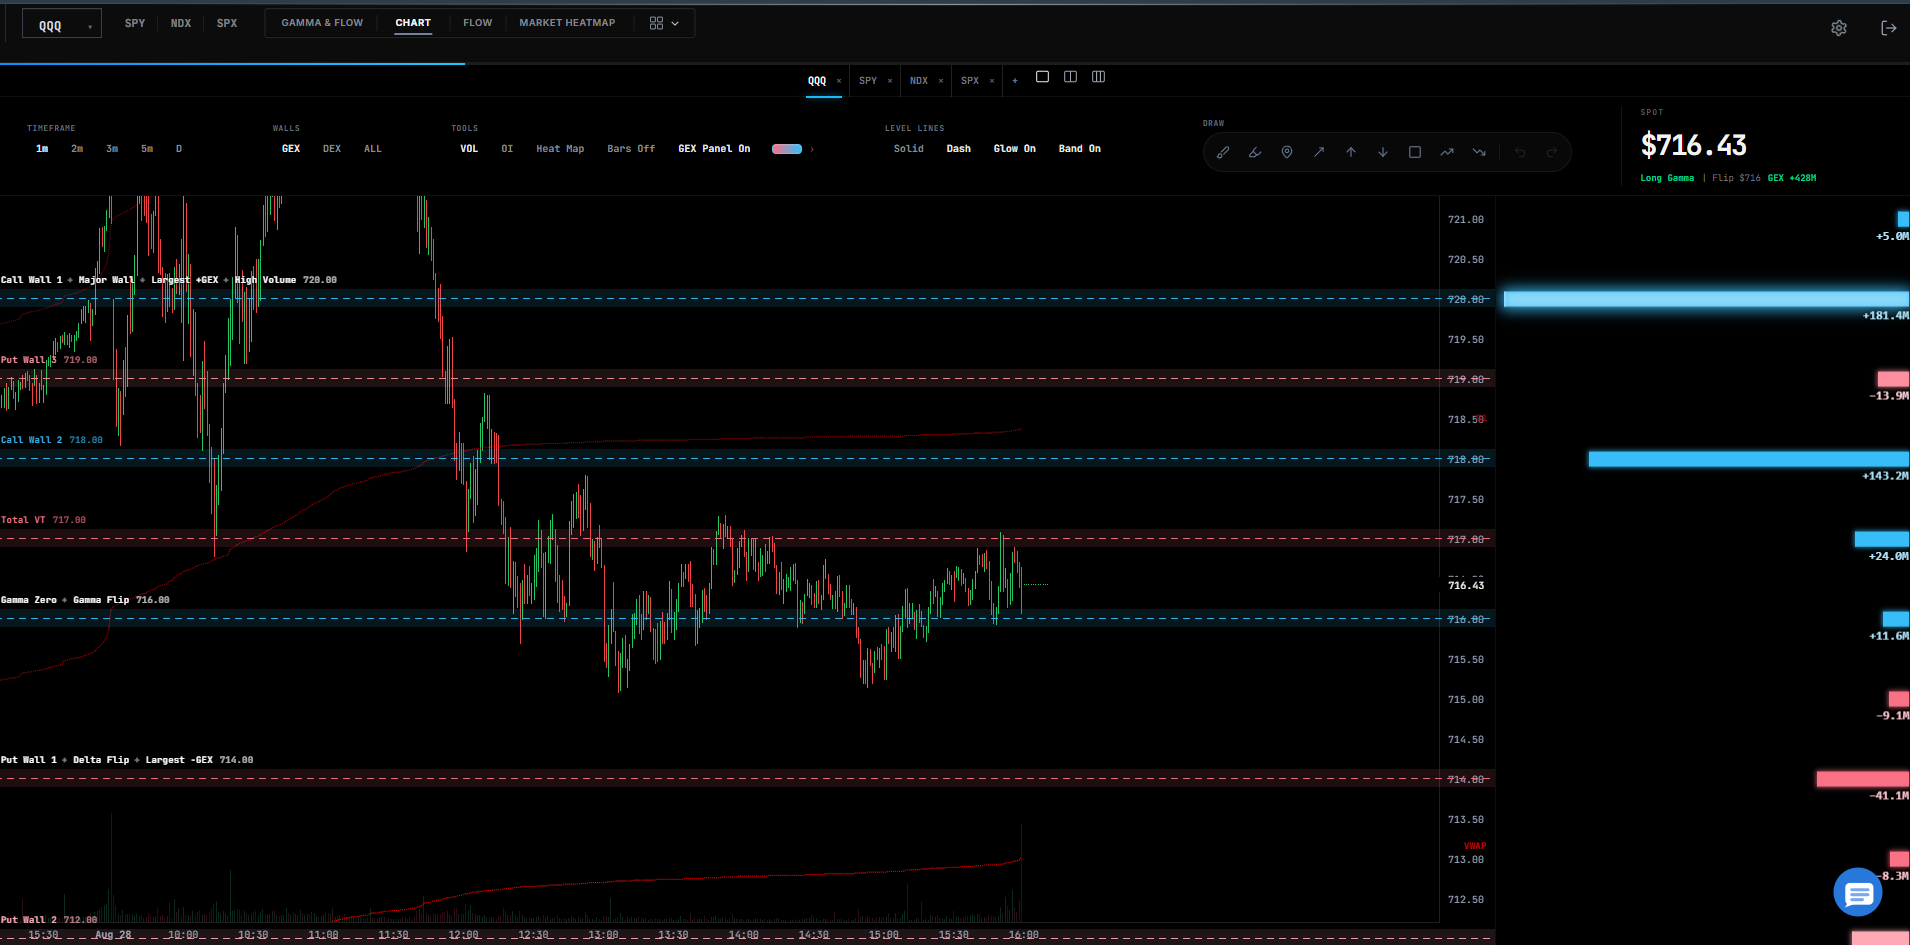Select Solid level line style

pyautogui.click(x=909, y=149)
